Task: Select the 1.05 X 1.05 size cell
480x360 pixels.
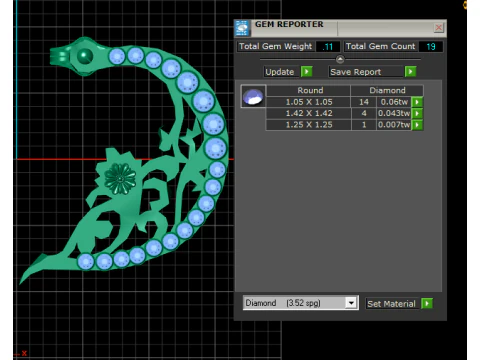Action: coord(309,102)
